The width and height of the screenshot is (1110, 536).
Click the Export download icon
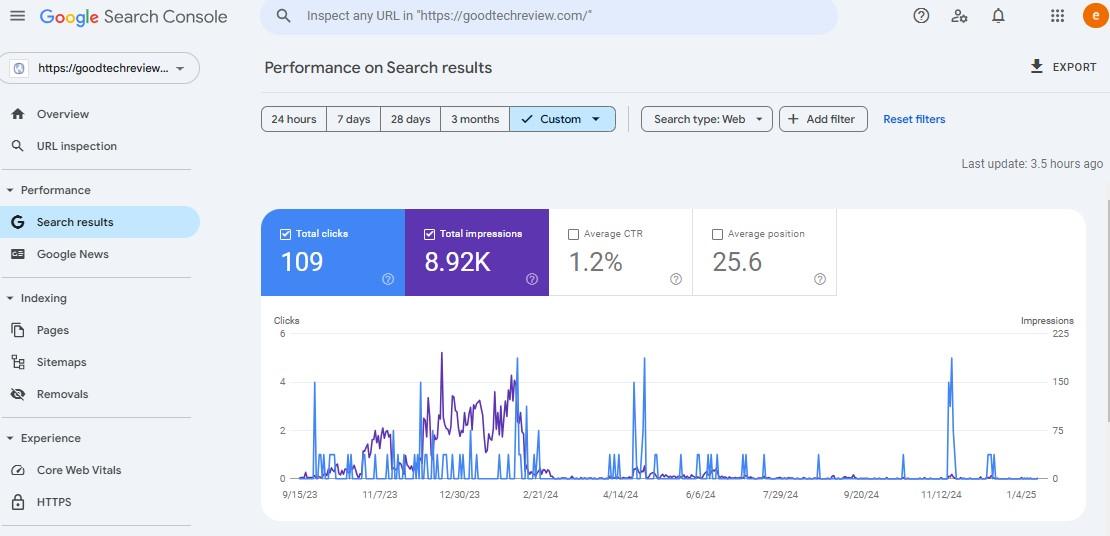coord(1036,67)
